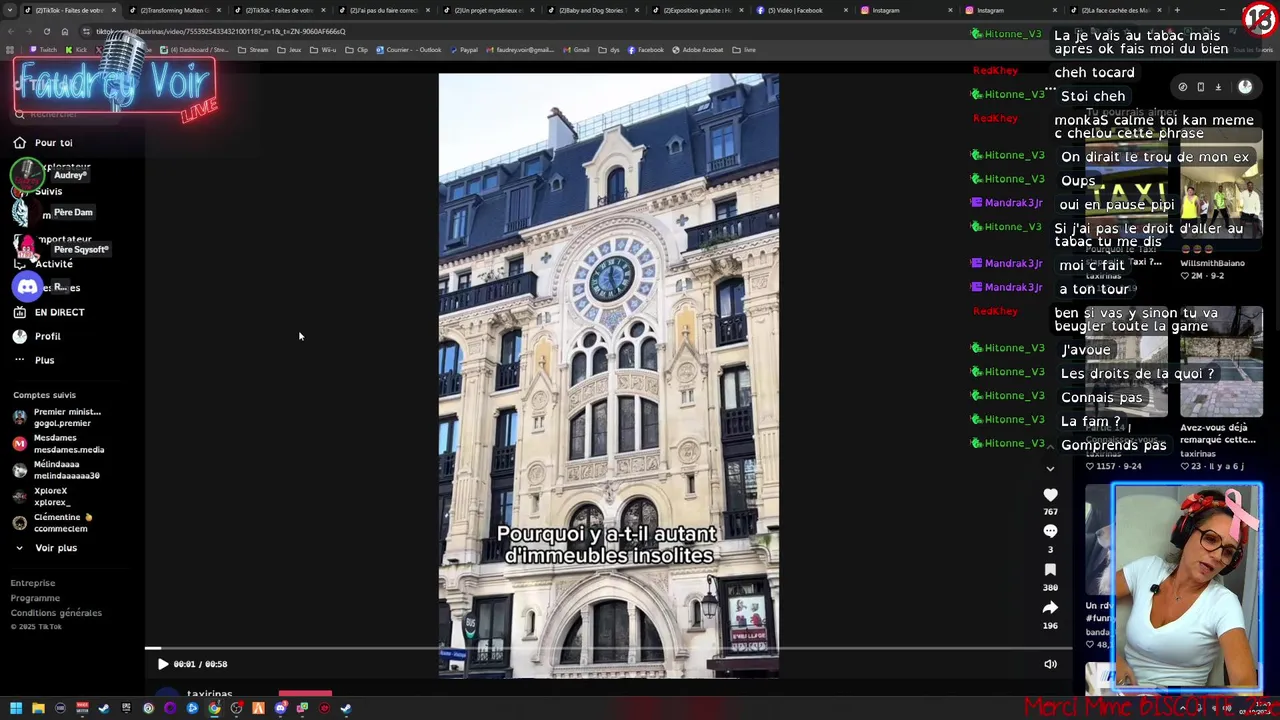Go to next video with down chevron
Image resolution: width=1280 pixels, height=720 pixels.
click(1050, 468)
